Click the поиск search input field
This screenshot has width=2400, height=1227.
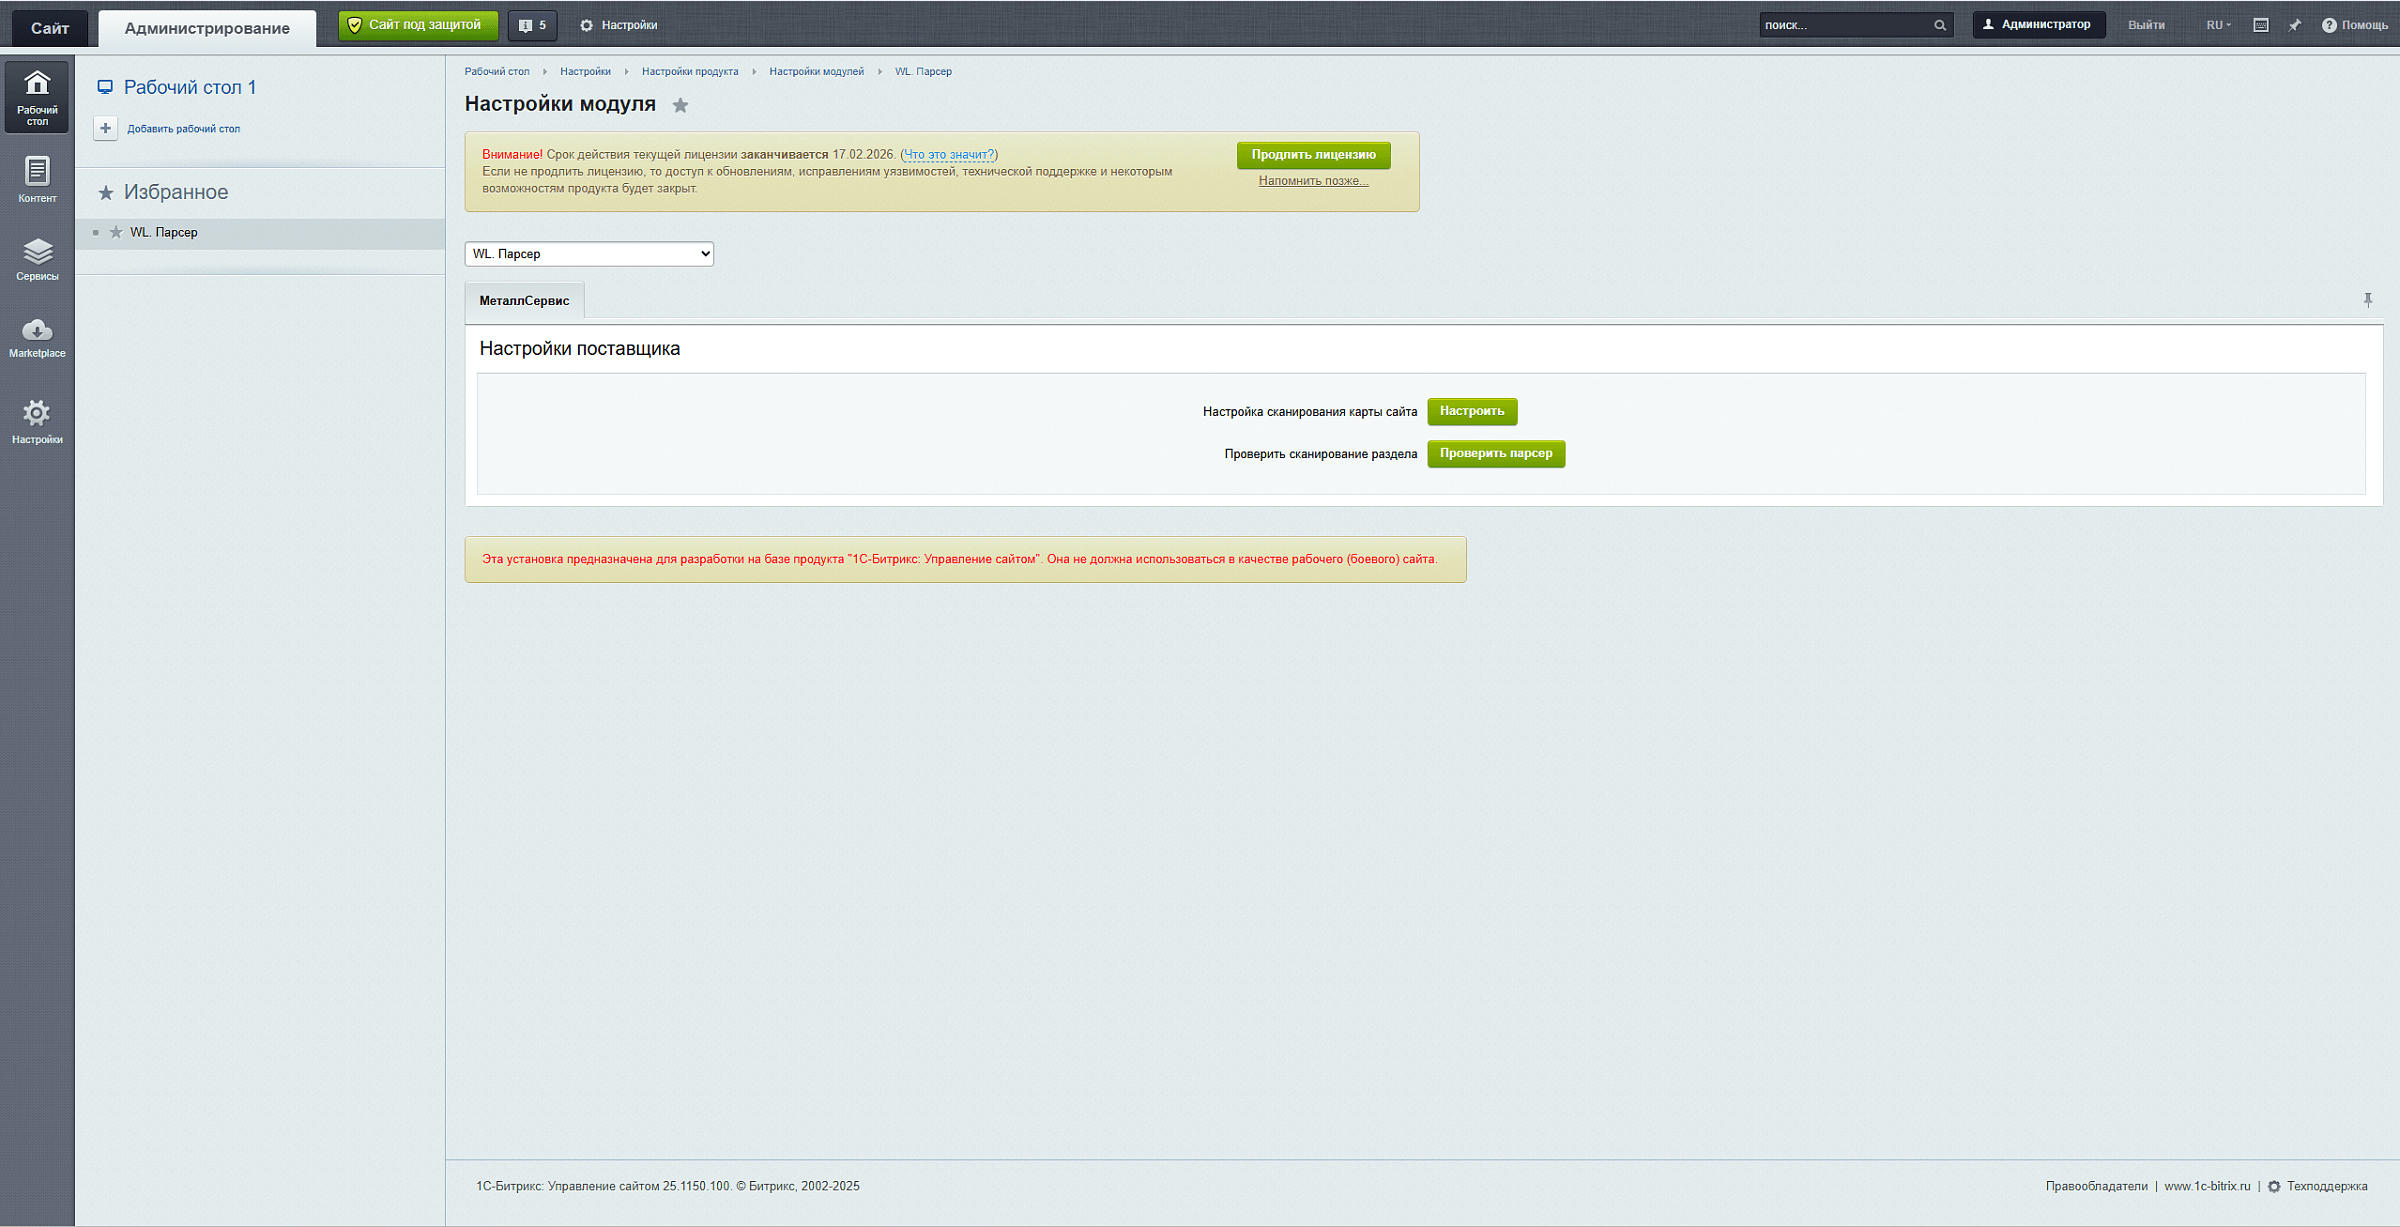(1842, 25)
